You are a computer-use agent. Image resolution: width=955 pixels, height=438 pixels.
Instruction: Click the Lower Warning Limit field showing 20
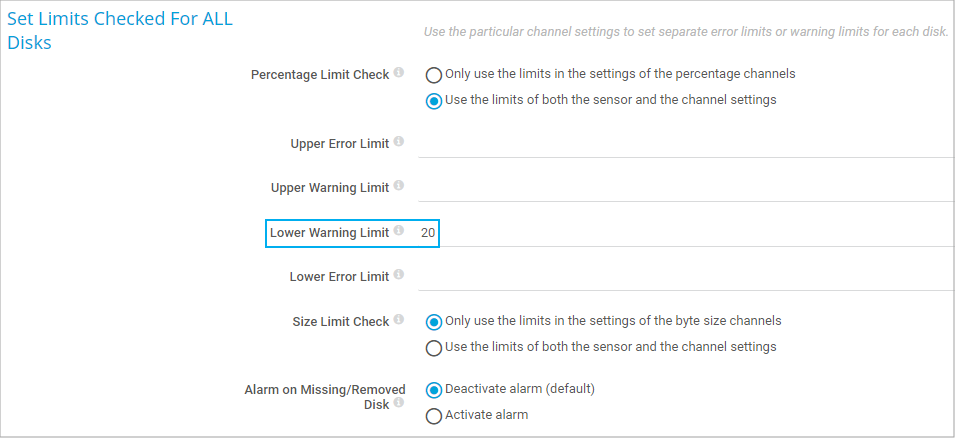[x=428, y=232]
